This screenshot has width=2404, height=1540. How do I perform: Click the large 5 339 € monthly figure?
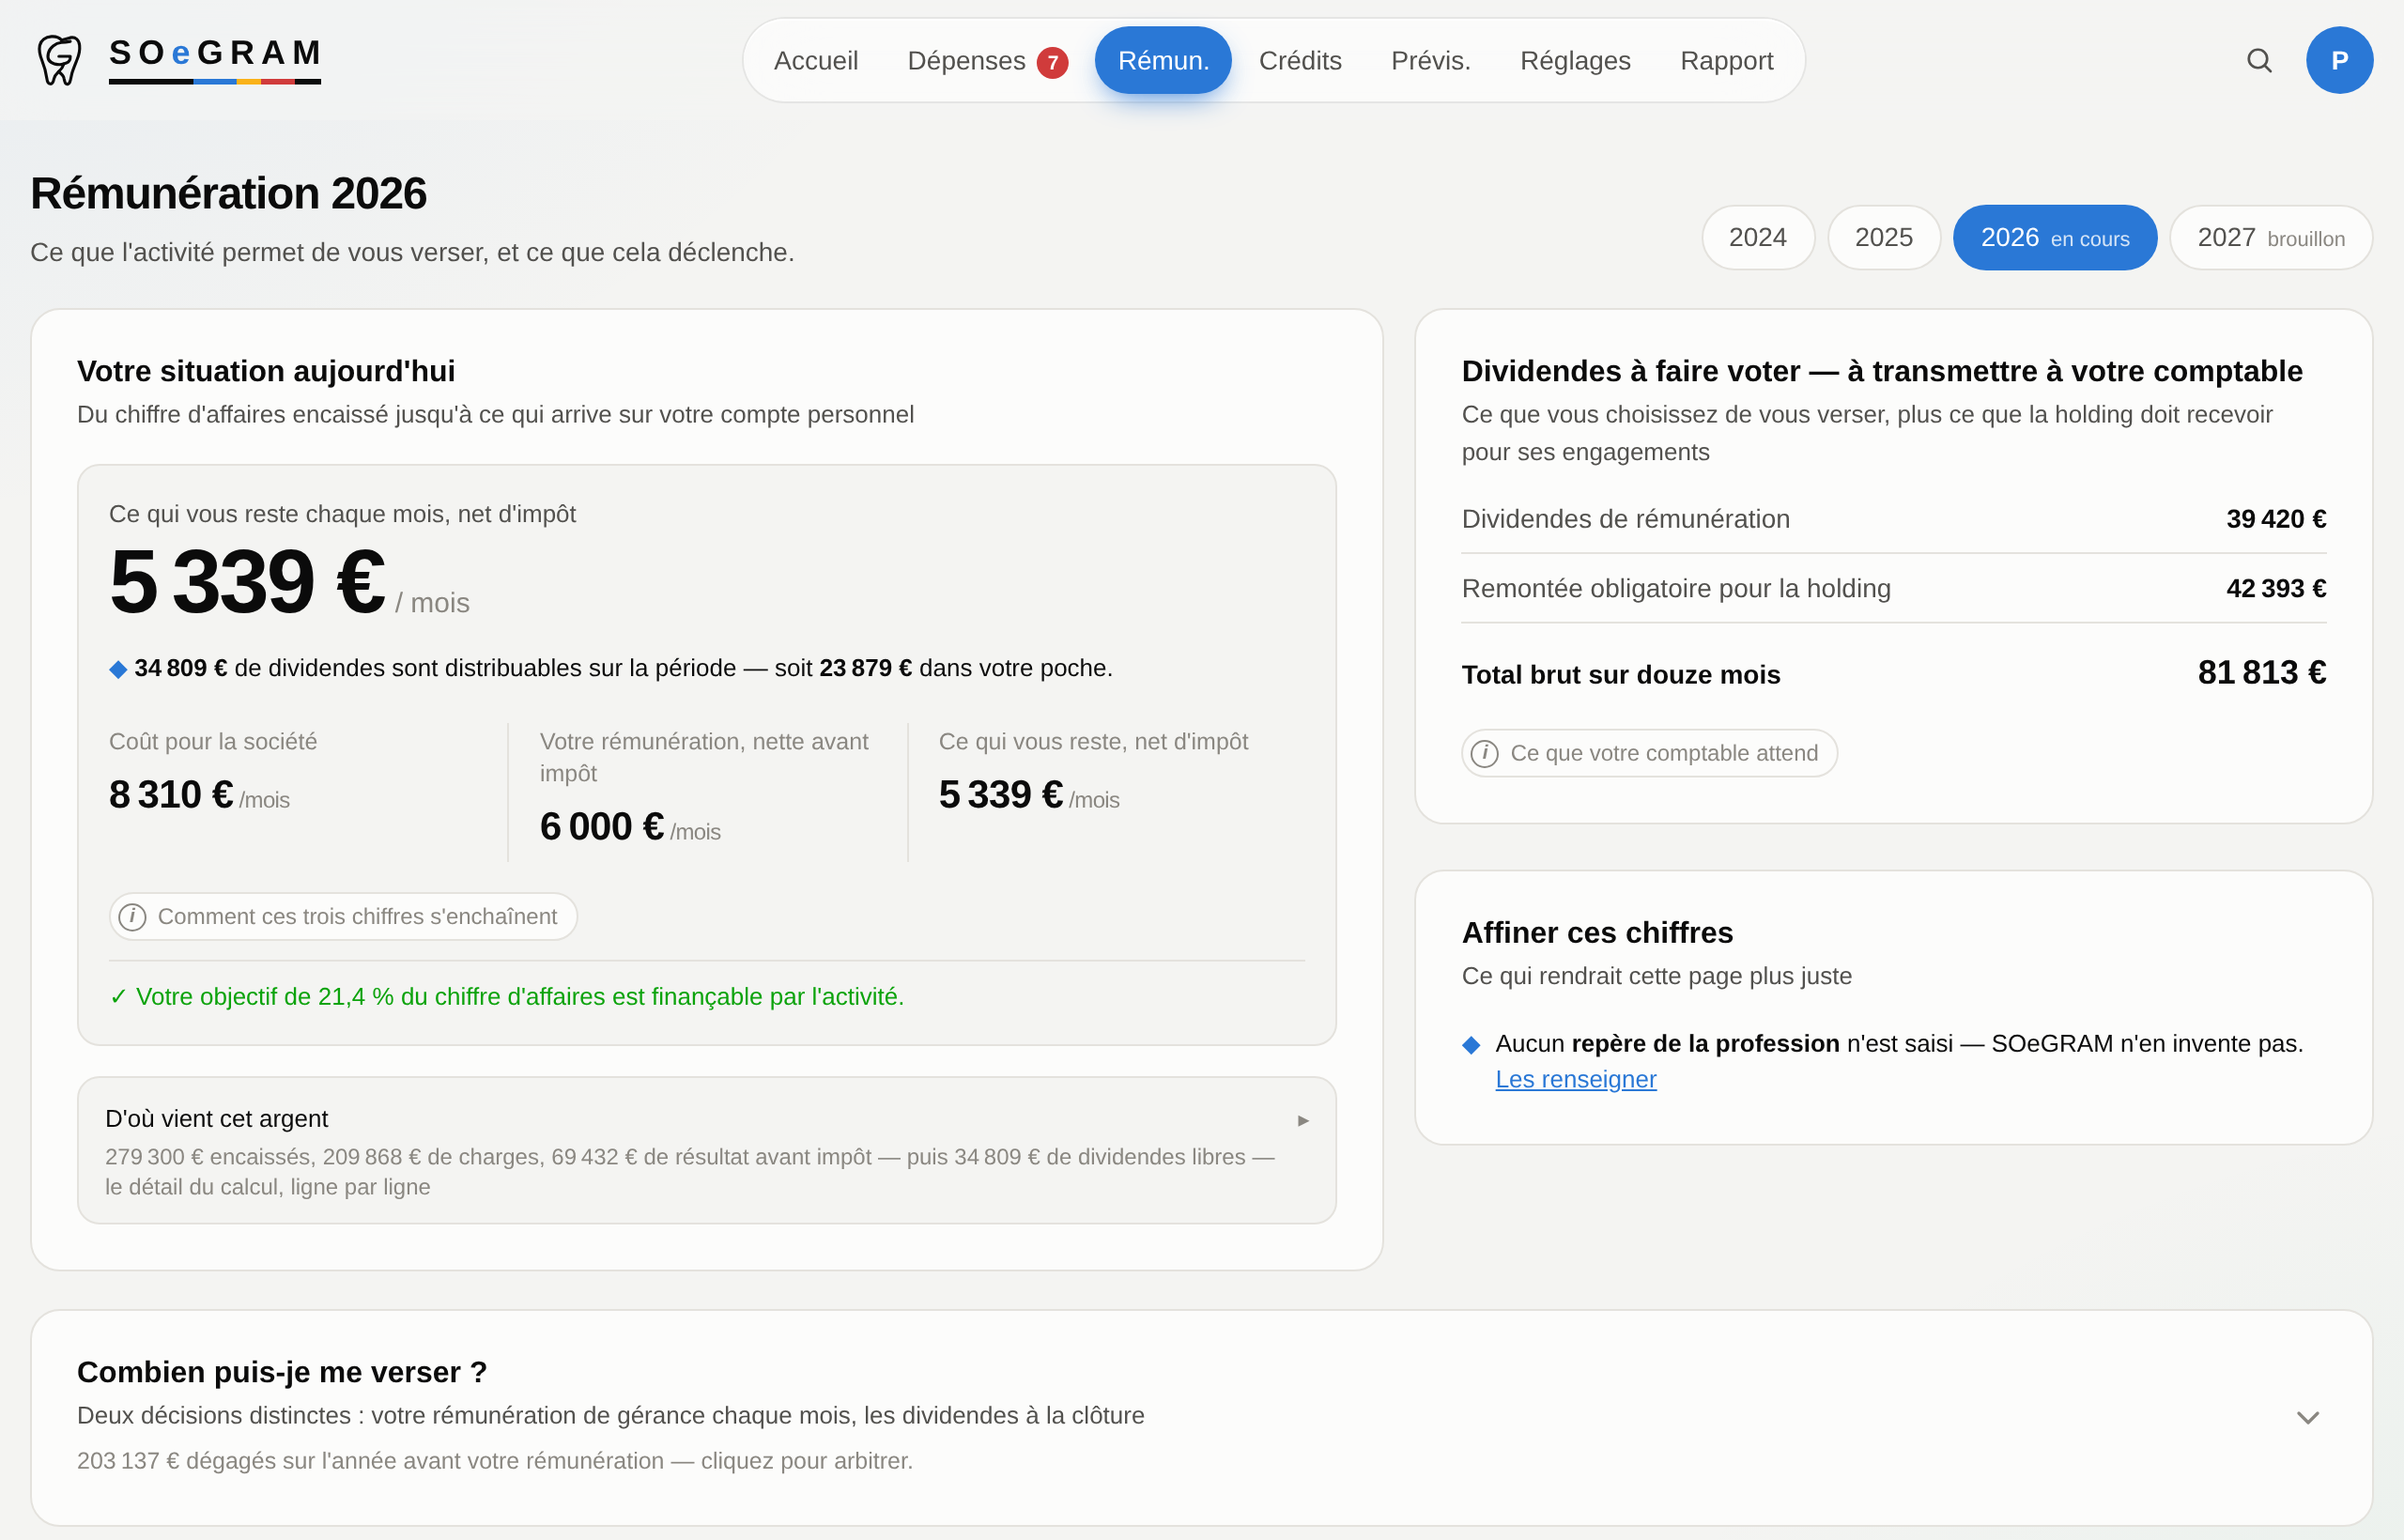click(x=247, y=582)
